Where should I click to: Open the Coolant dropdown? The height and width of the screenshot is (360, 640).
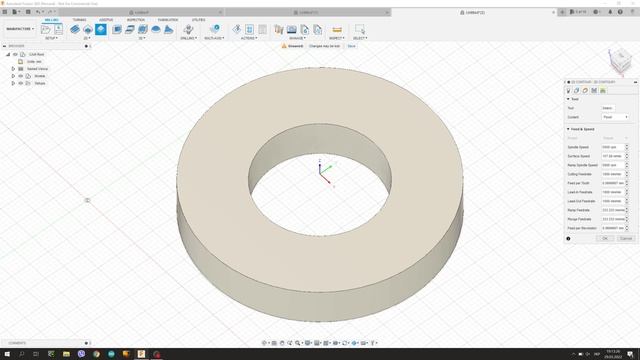[615, 117]
